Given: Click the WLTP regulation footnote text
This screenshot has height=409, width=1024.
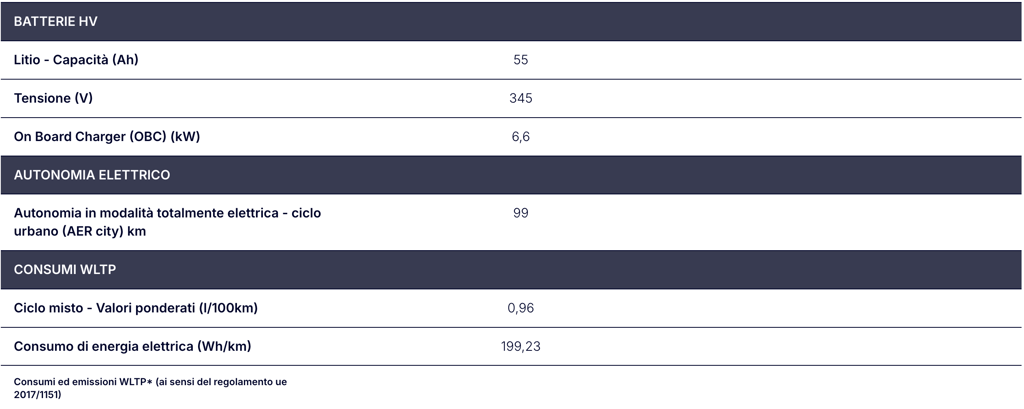Looking at the screenshot, I should (x=150, y=388).
